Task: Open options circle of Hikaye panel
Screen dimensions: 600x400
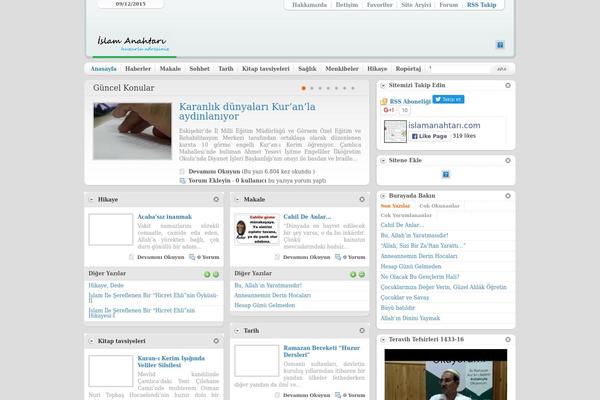Action: click(x=216, y=199)
